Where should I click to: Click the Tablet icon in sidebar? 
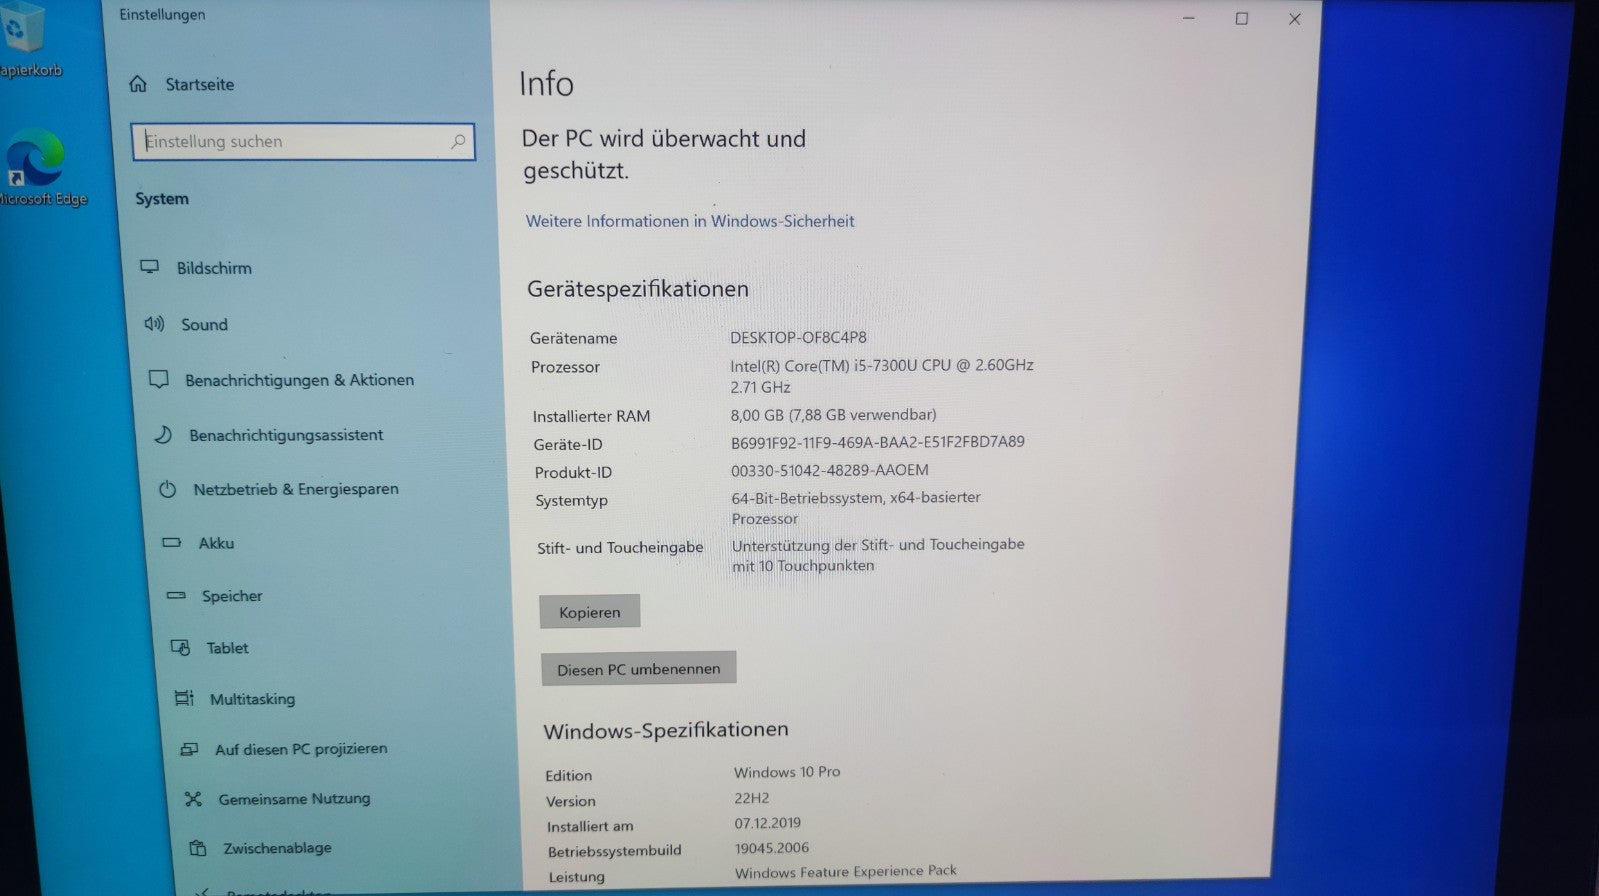click(x=181, y=647)
